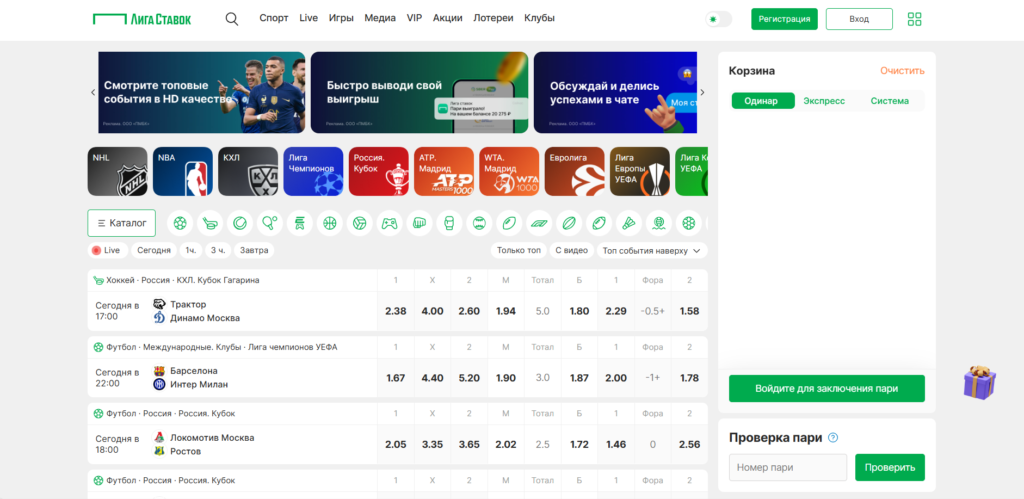Select the baseball sport icon
The image size is (1024, 499).
(x=479, y=223)
